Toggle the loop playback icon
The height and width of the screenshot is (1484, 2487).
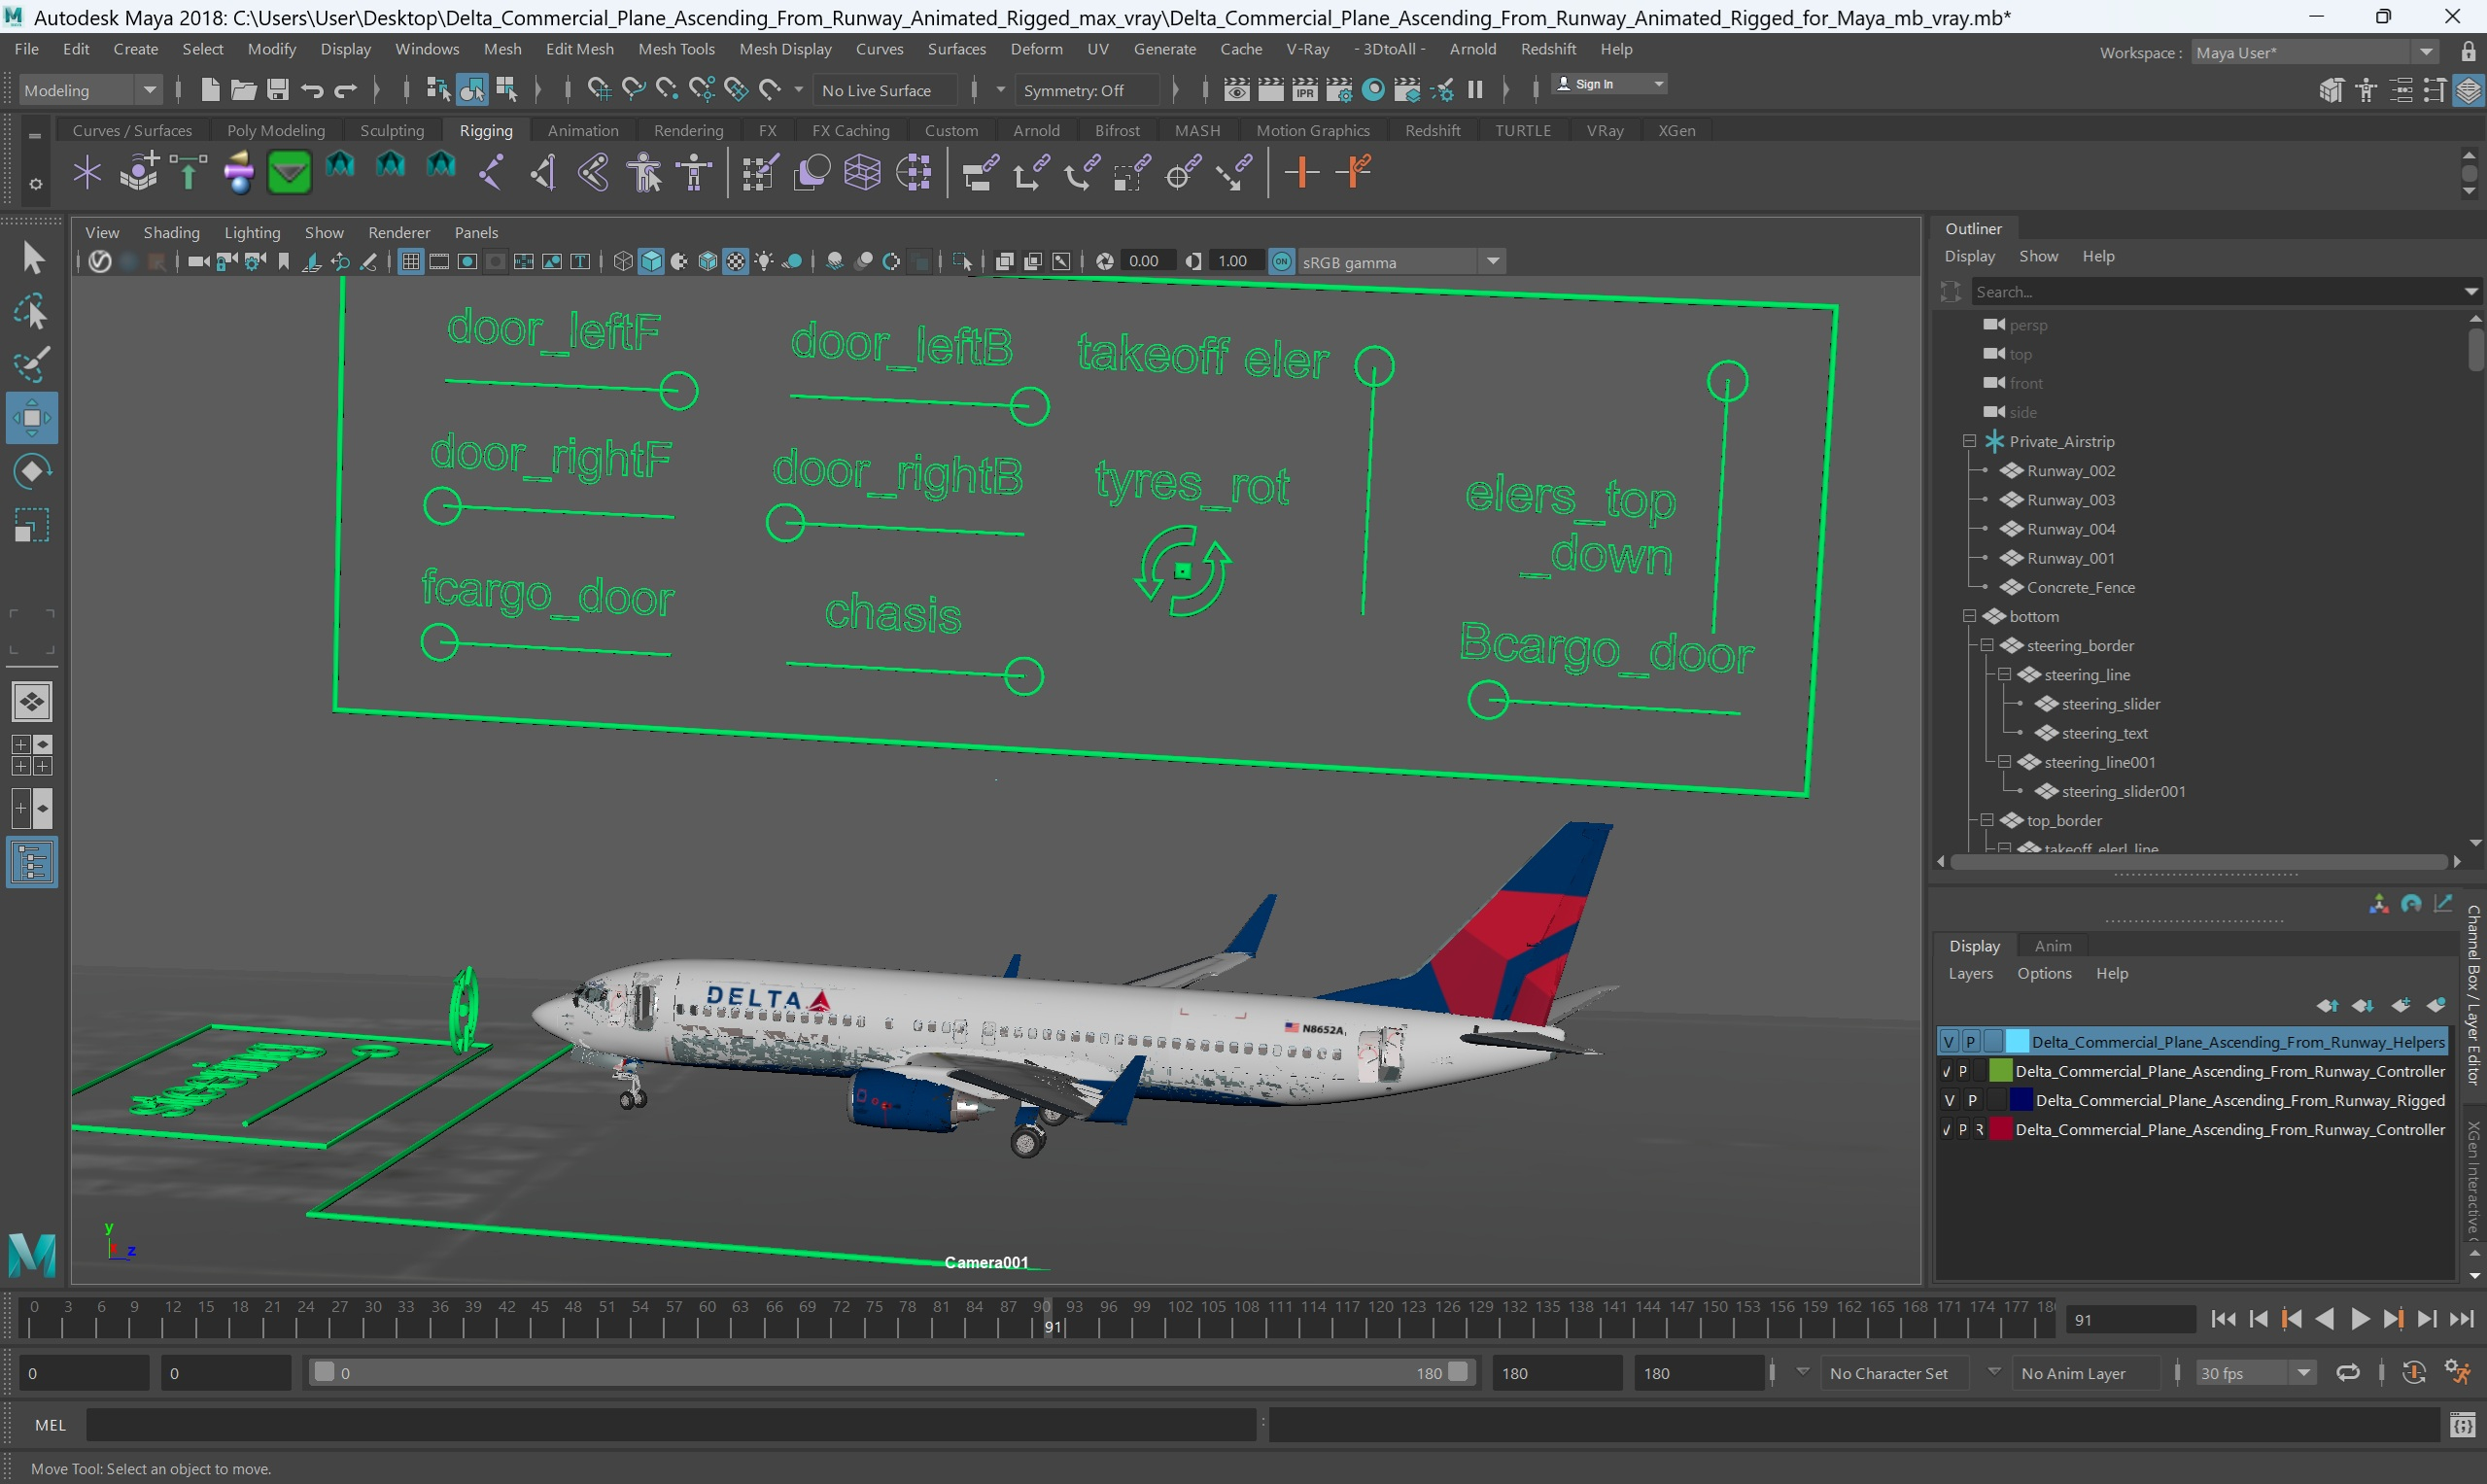(2347, 1373)
